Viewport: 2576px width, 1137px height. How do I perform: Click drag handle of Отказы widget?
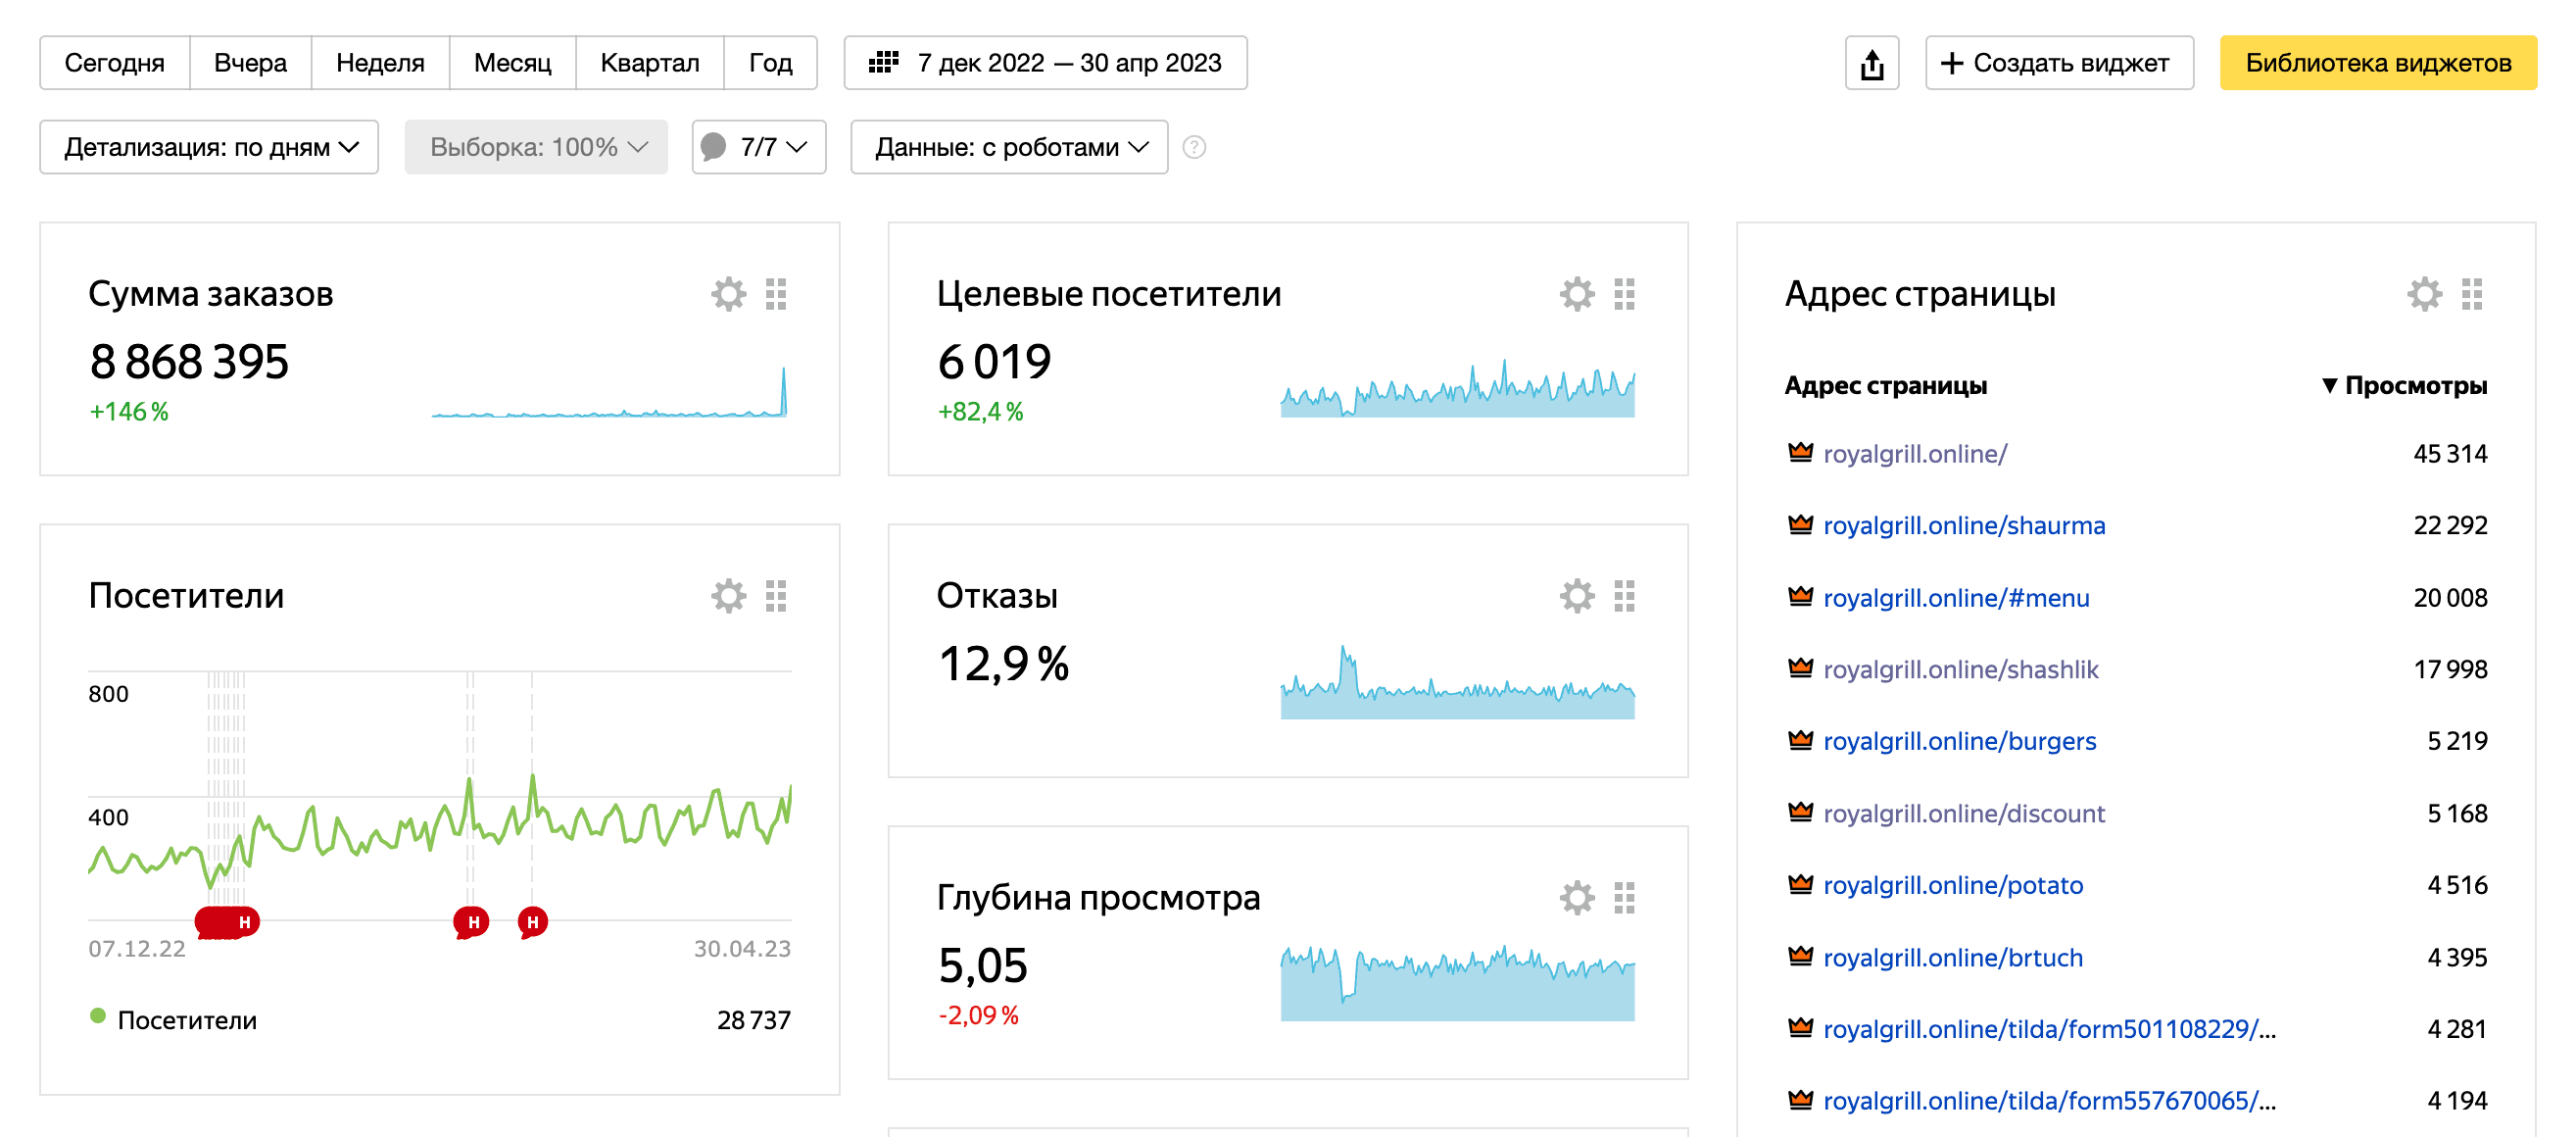click(1625, 596)
